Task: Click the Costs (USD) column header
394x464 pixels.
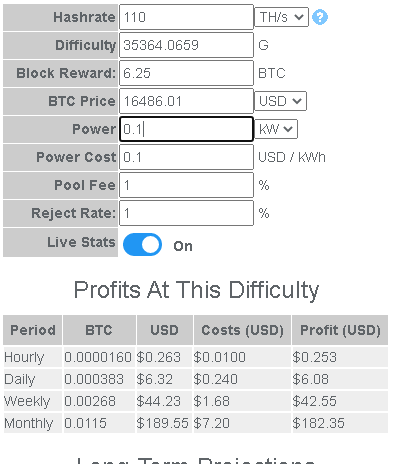Action: (x=242, y=330)
